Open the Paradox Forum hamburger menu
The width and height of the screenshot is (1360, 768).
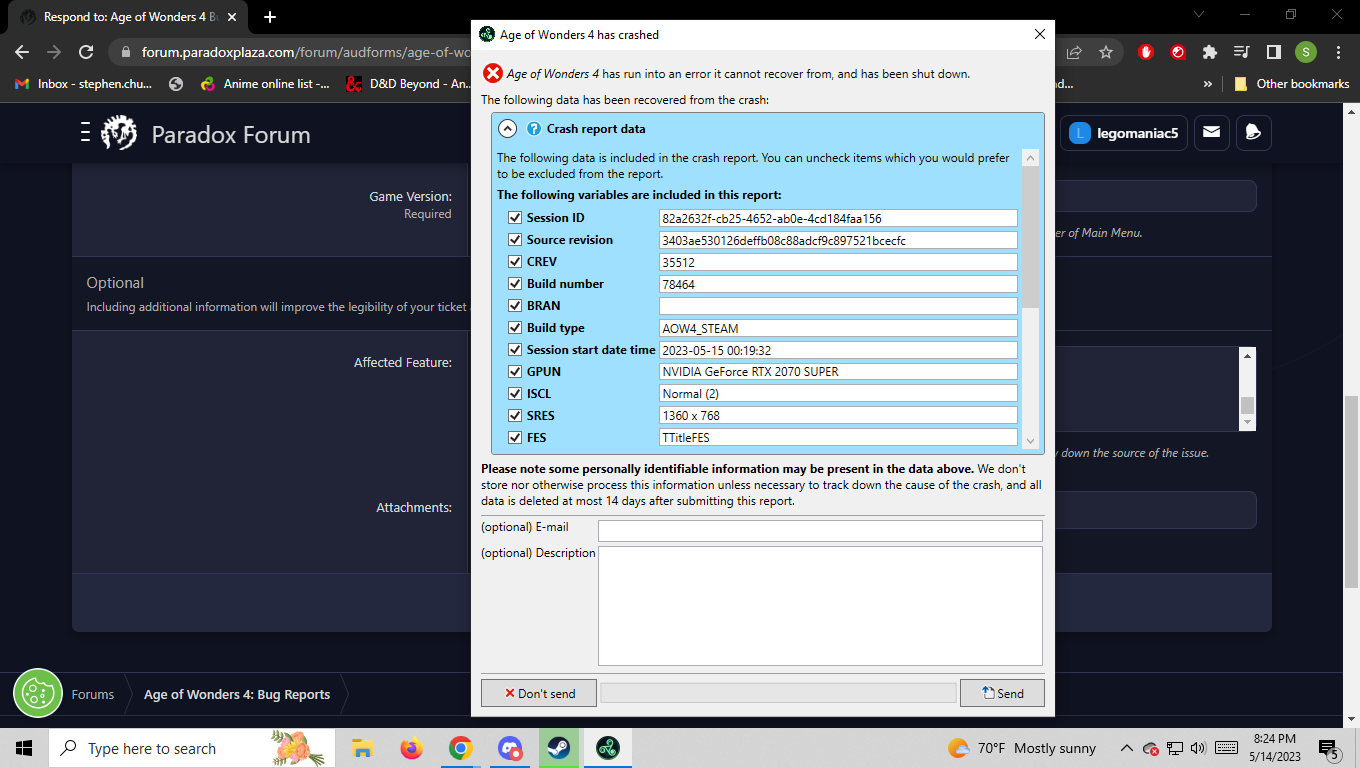coord(86,133)
